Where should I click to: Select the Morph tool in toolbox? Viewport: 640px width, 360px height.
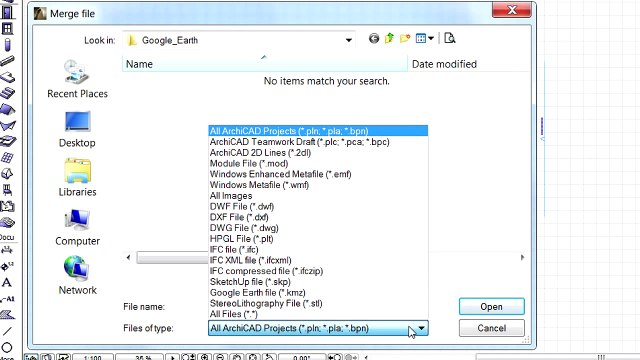[x=7, y=174]
